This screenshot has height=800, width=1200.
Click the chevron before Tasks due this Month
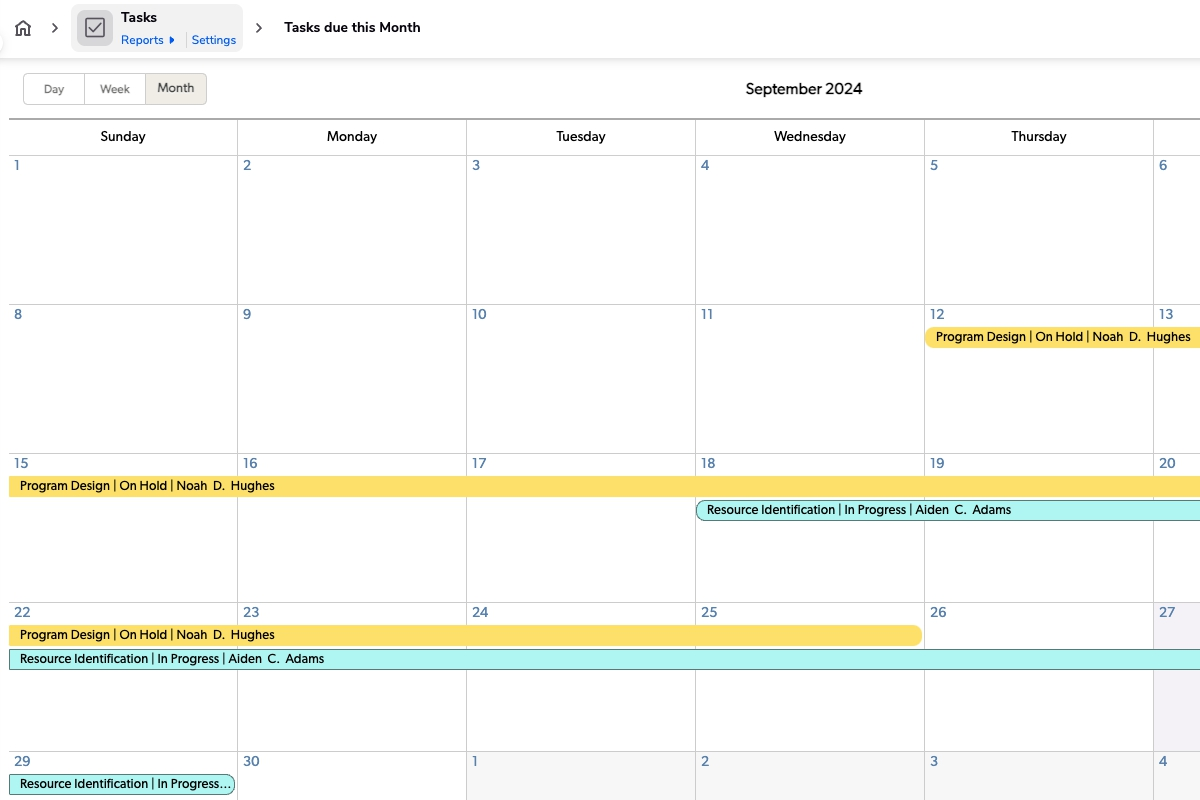(x=259, y=28)
